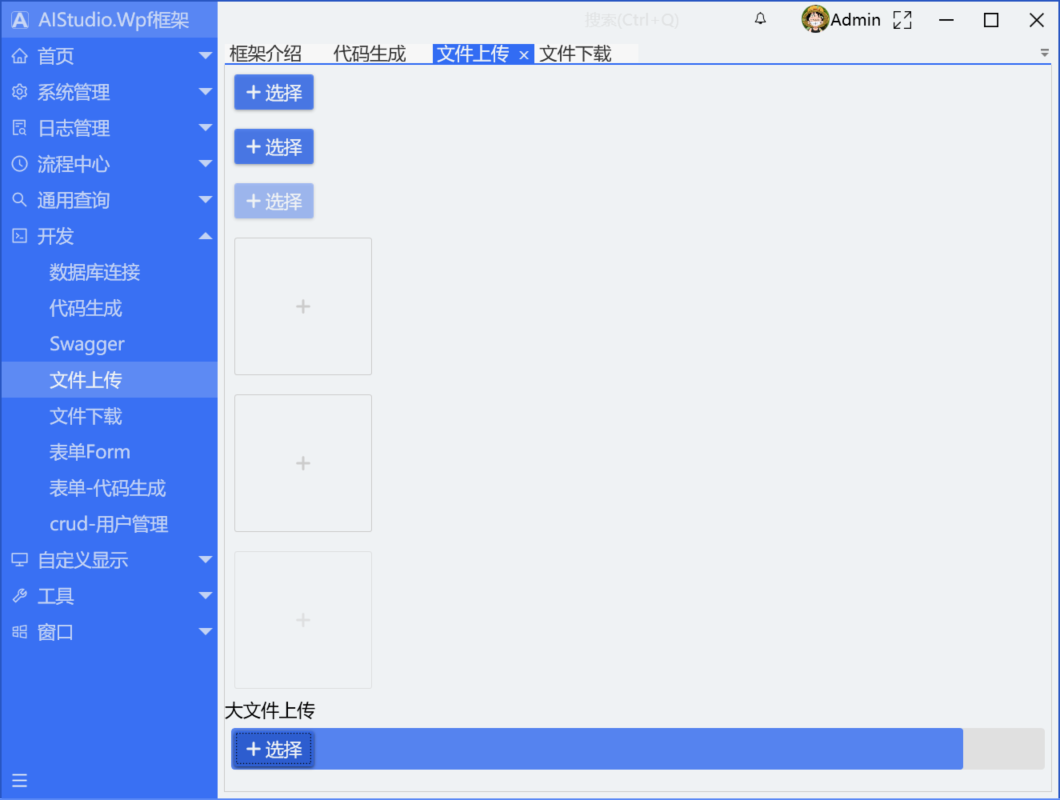Focus the 搜索(Ctrl+Q) search field
Image resolution: width=1060 pixels, height=800 pixels.
point(632,20)
